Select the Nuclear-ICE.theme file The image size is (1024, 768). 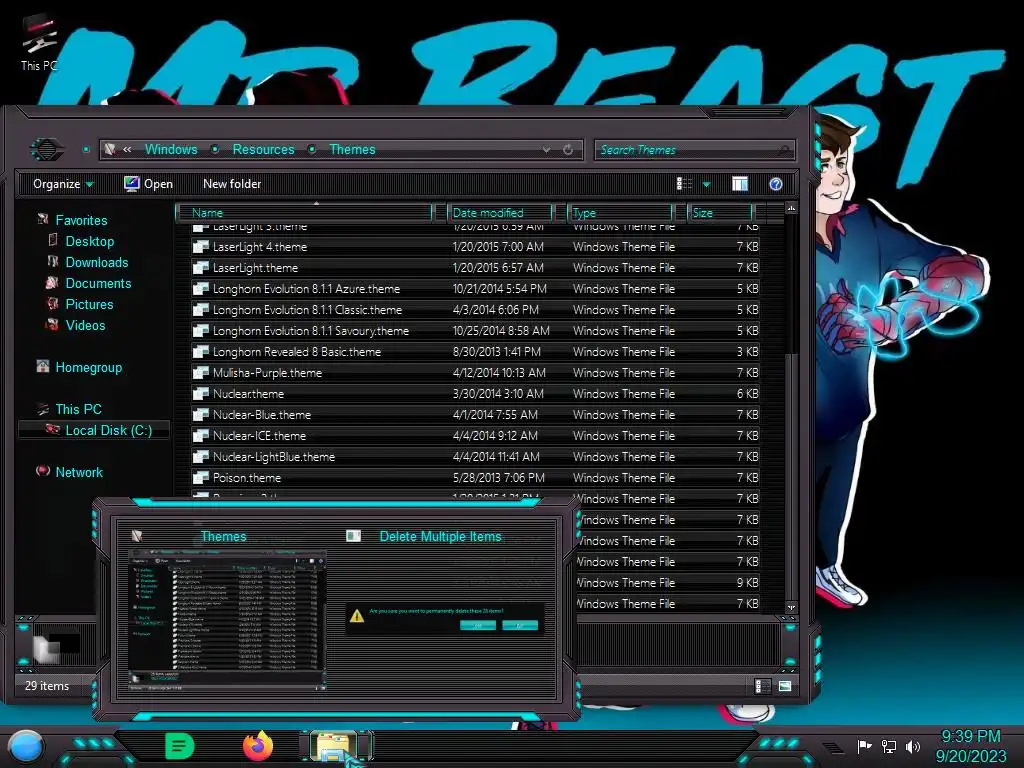coord(259,436)
